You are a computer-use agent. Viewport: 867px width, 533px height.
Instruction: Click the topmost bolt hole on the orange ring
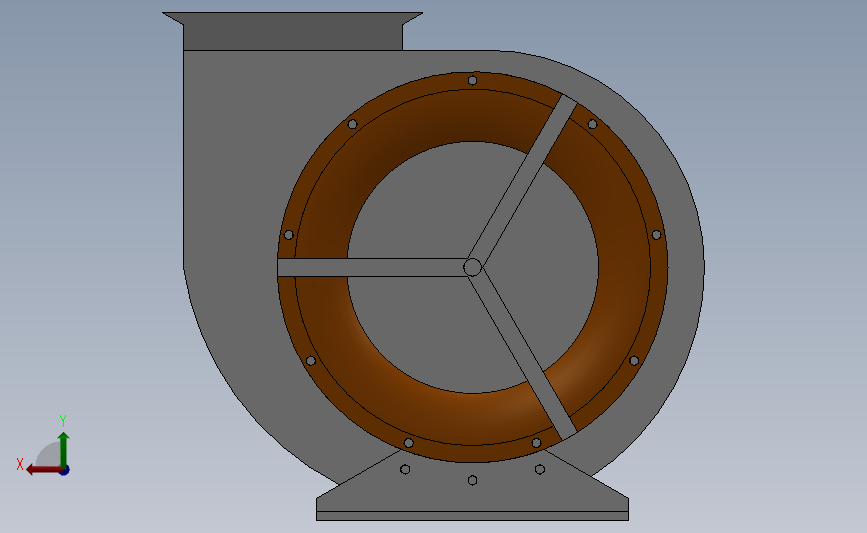pos(472,81)
